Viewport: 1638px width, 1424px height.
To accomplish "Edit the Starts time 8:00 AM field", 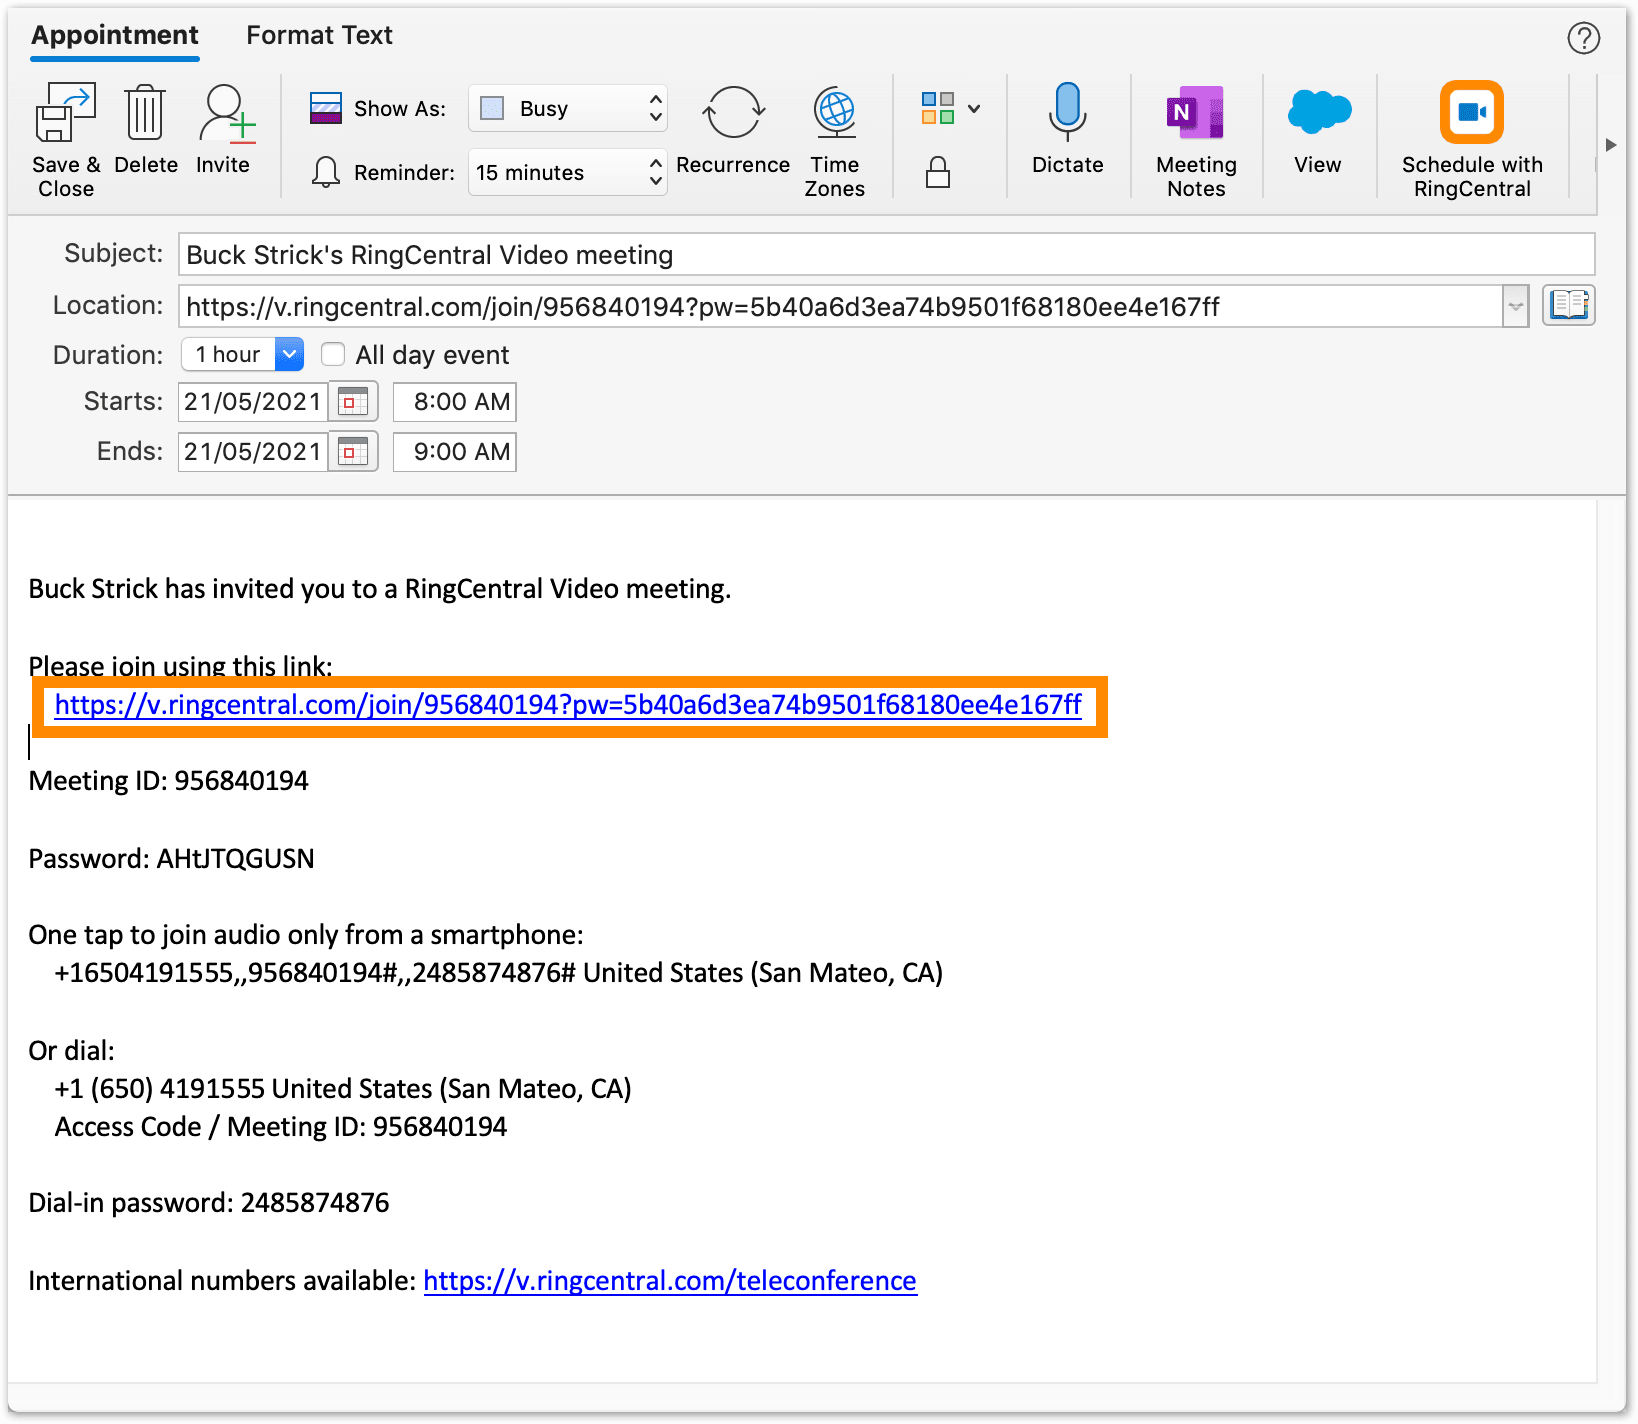I will 455,402.
